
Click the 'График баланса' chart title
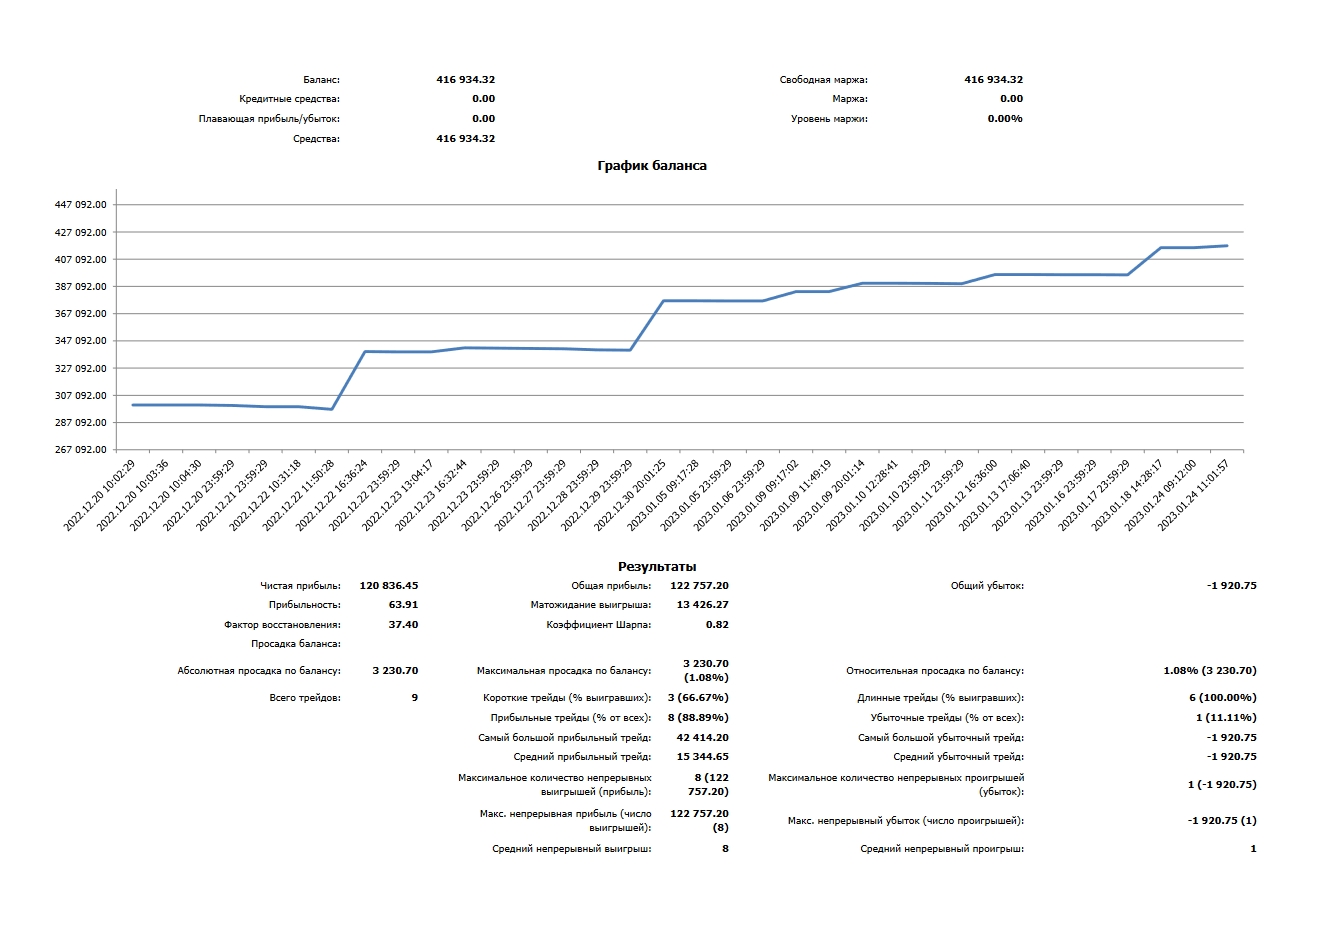pos(652,166)
